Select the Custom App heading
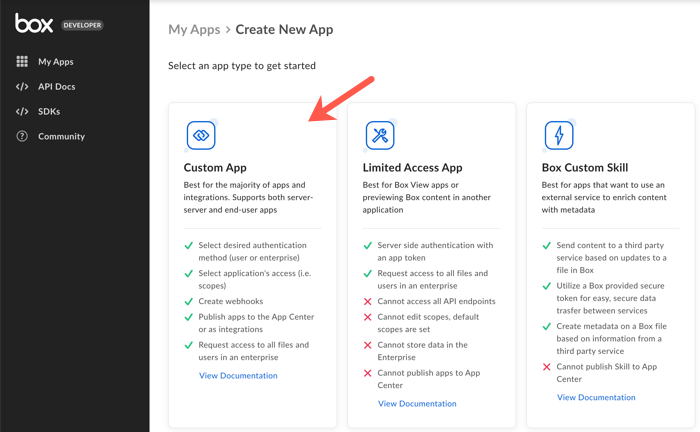 (x=215, y=167)
